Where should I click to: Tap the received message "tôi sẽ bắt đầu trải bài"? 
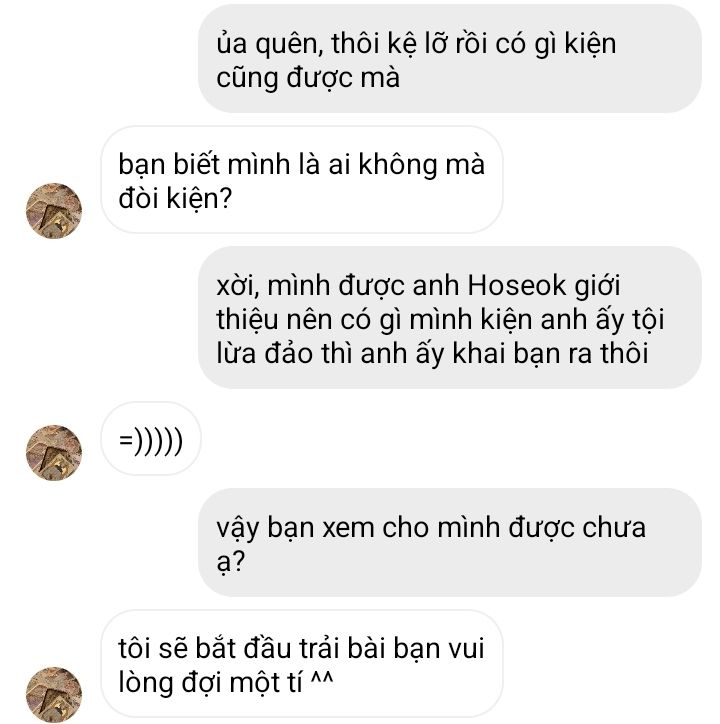click(302, 664)
